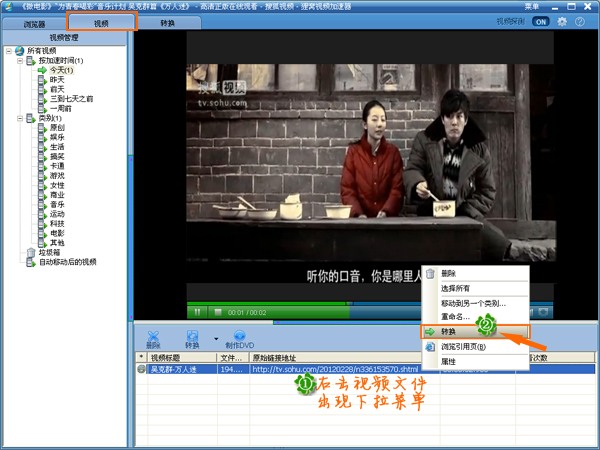This screenshot has width=600, height=450.
Task: Toggle fullscreen video button
Action: click(543, 312)
